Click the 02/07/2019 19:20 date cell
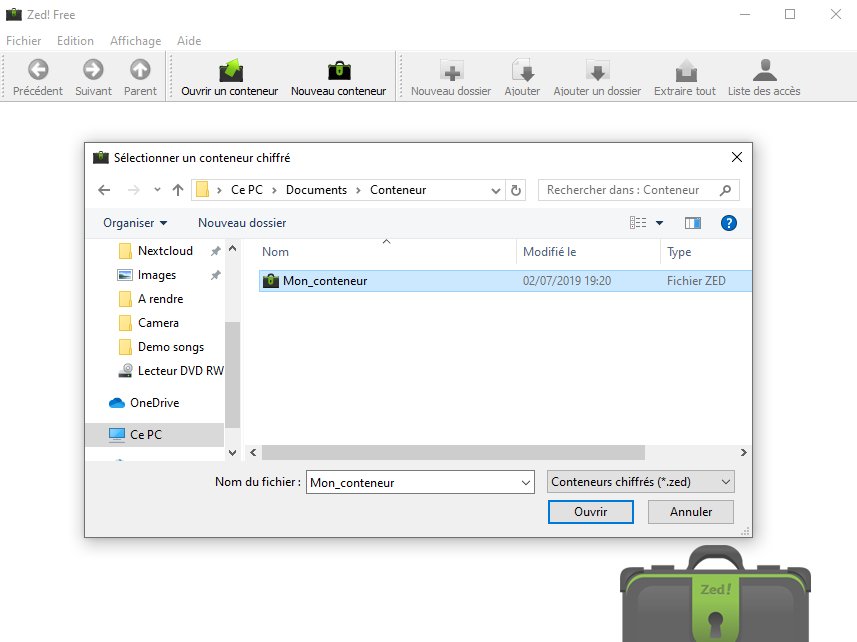 (x=567, y=281)
